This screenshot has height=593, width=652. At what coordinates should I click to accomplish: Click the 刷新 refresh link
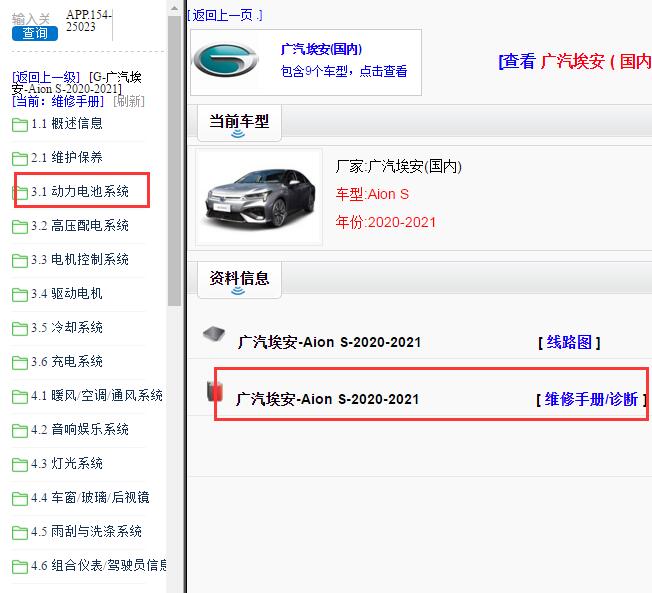[x=129, y=101]
